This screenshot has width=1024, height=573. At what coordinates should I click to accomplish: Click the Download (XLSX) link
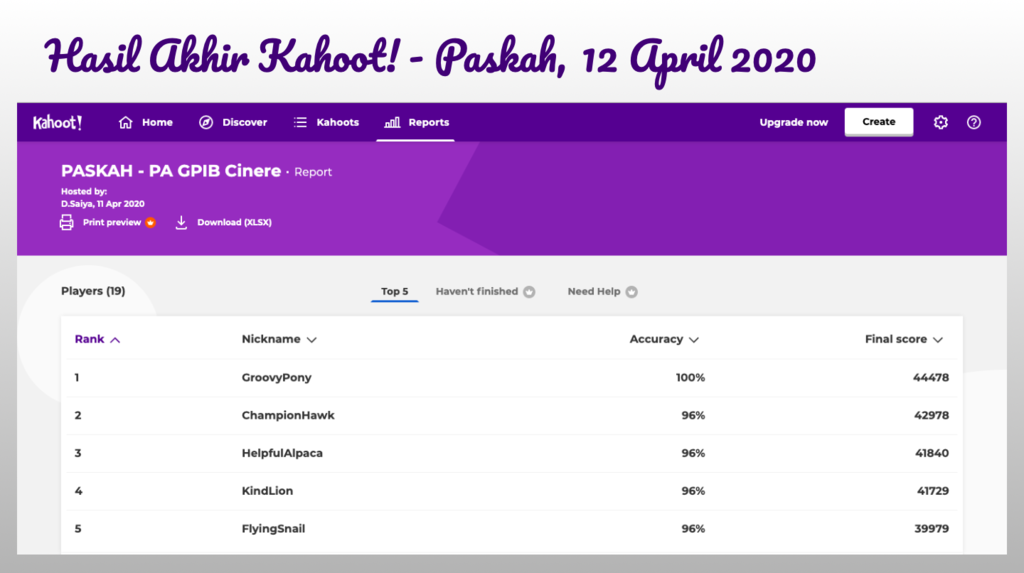[x=234, y=222]
